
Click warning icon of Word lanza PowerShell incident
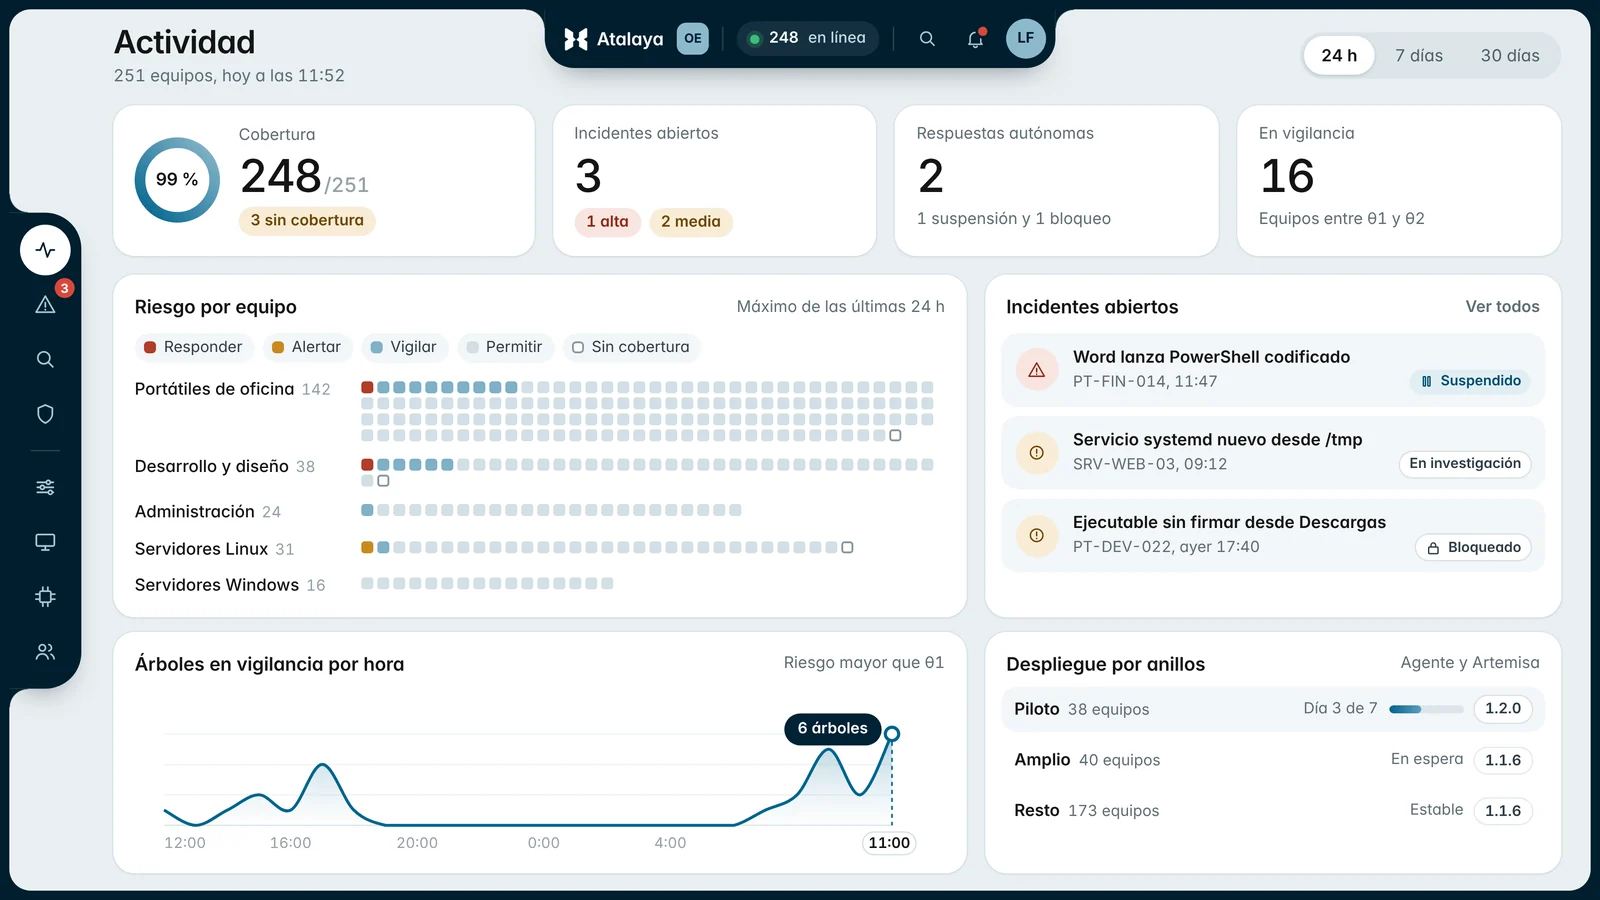coord(1037,370)
